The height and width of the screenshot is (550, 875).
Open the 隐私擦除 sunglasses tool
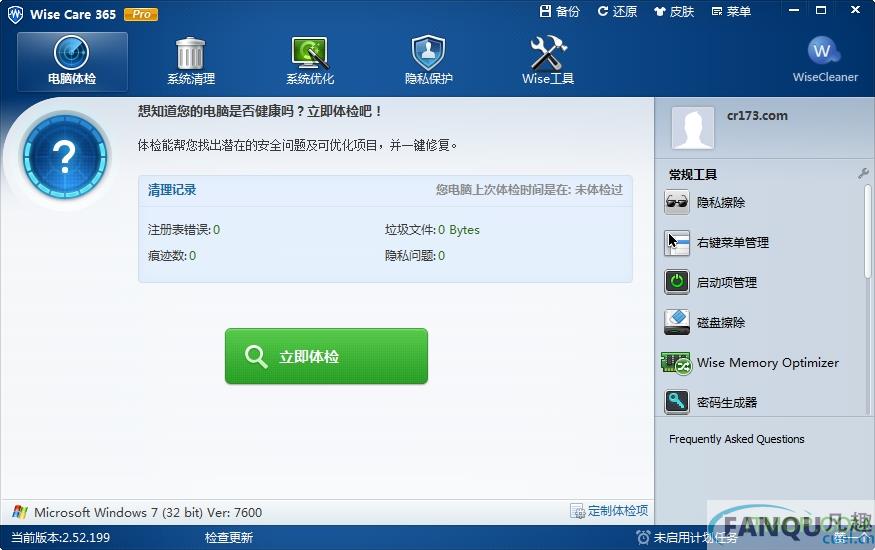[677, 202]
